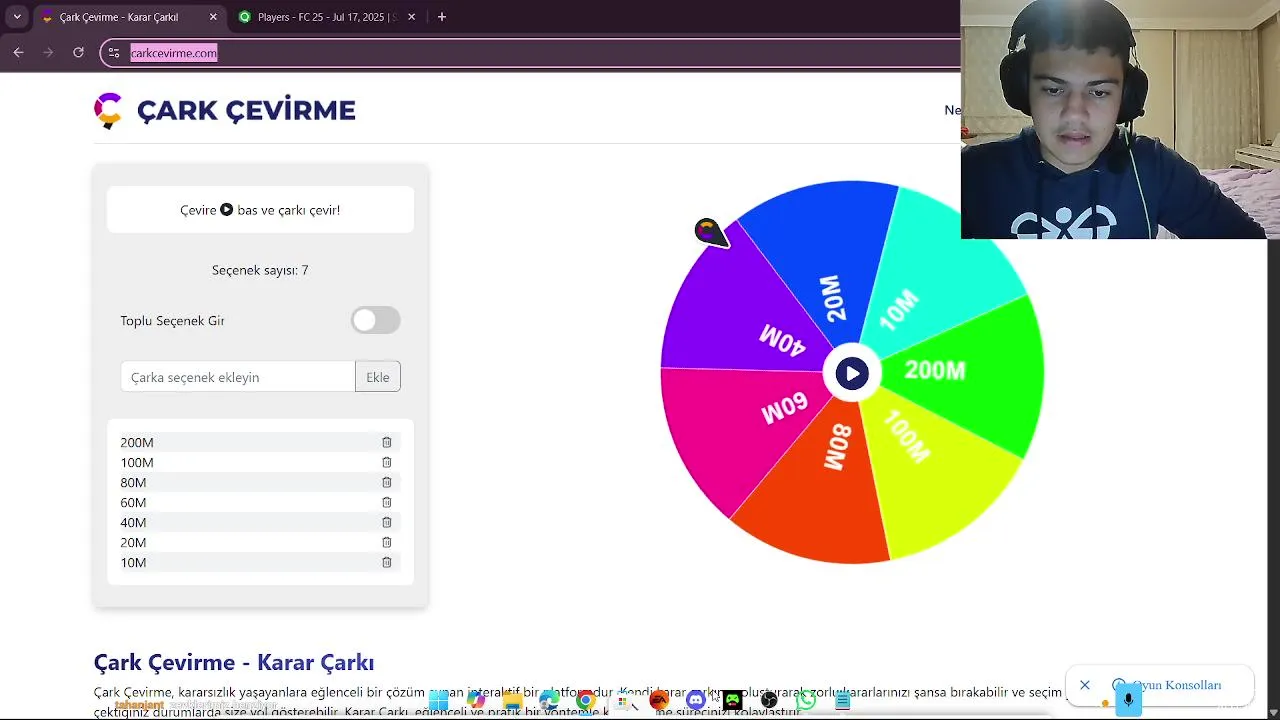
Task: Open the Çark Çevirme logo link
Action: pos(225,110)
